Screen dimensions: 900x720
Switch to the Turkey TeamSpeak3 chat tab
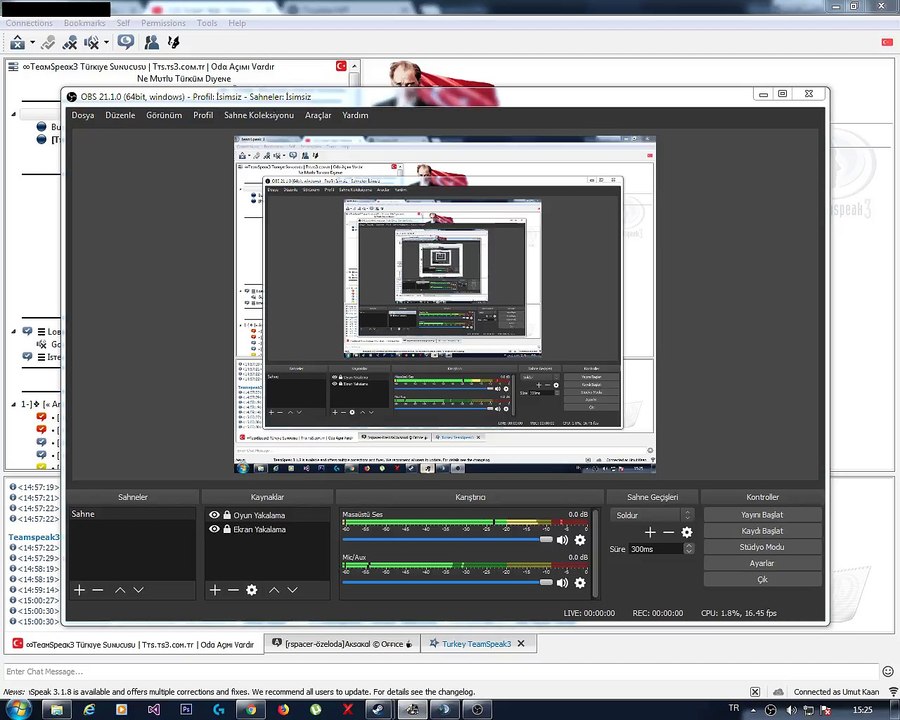pos(476,644)
